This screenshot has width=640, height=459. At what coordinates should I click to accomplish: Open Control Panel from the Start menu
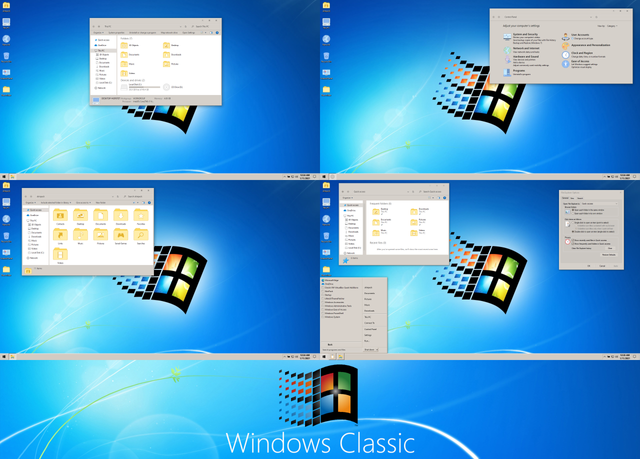pos(370,329)
